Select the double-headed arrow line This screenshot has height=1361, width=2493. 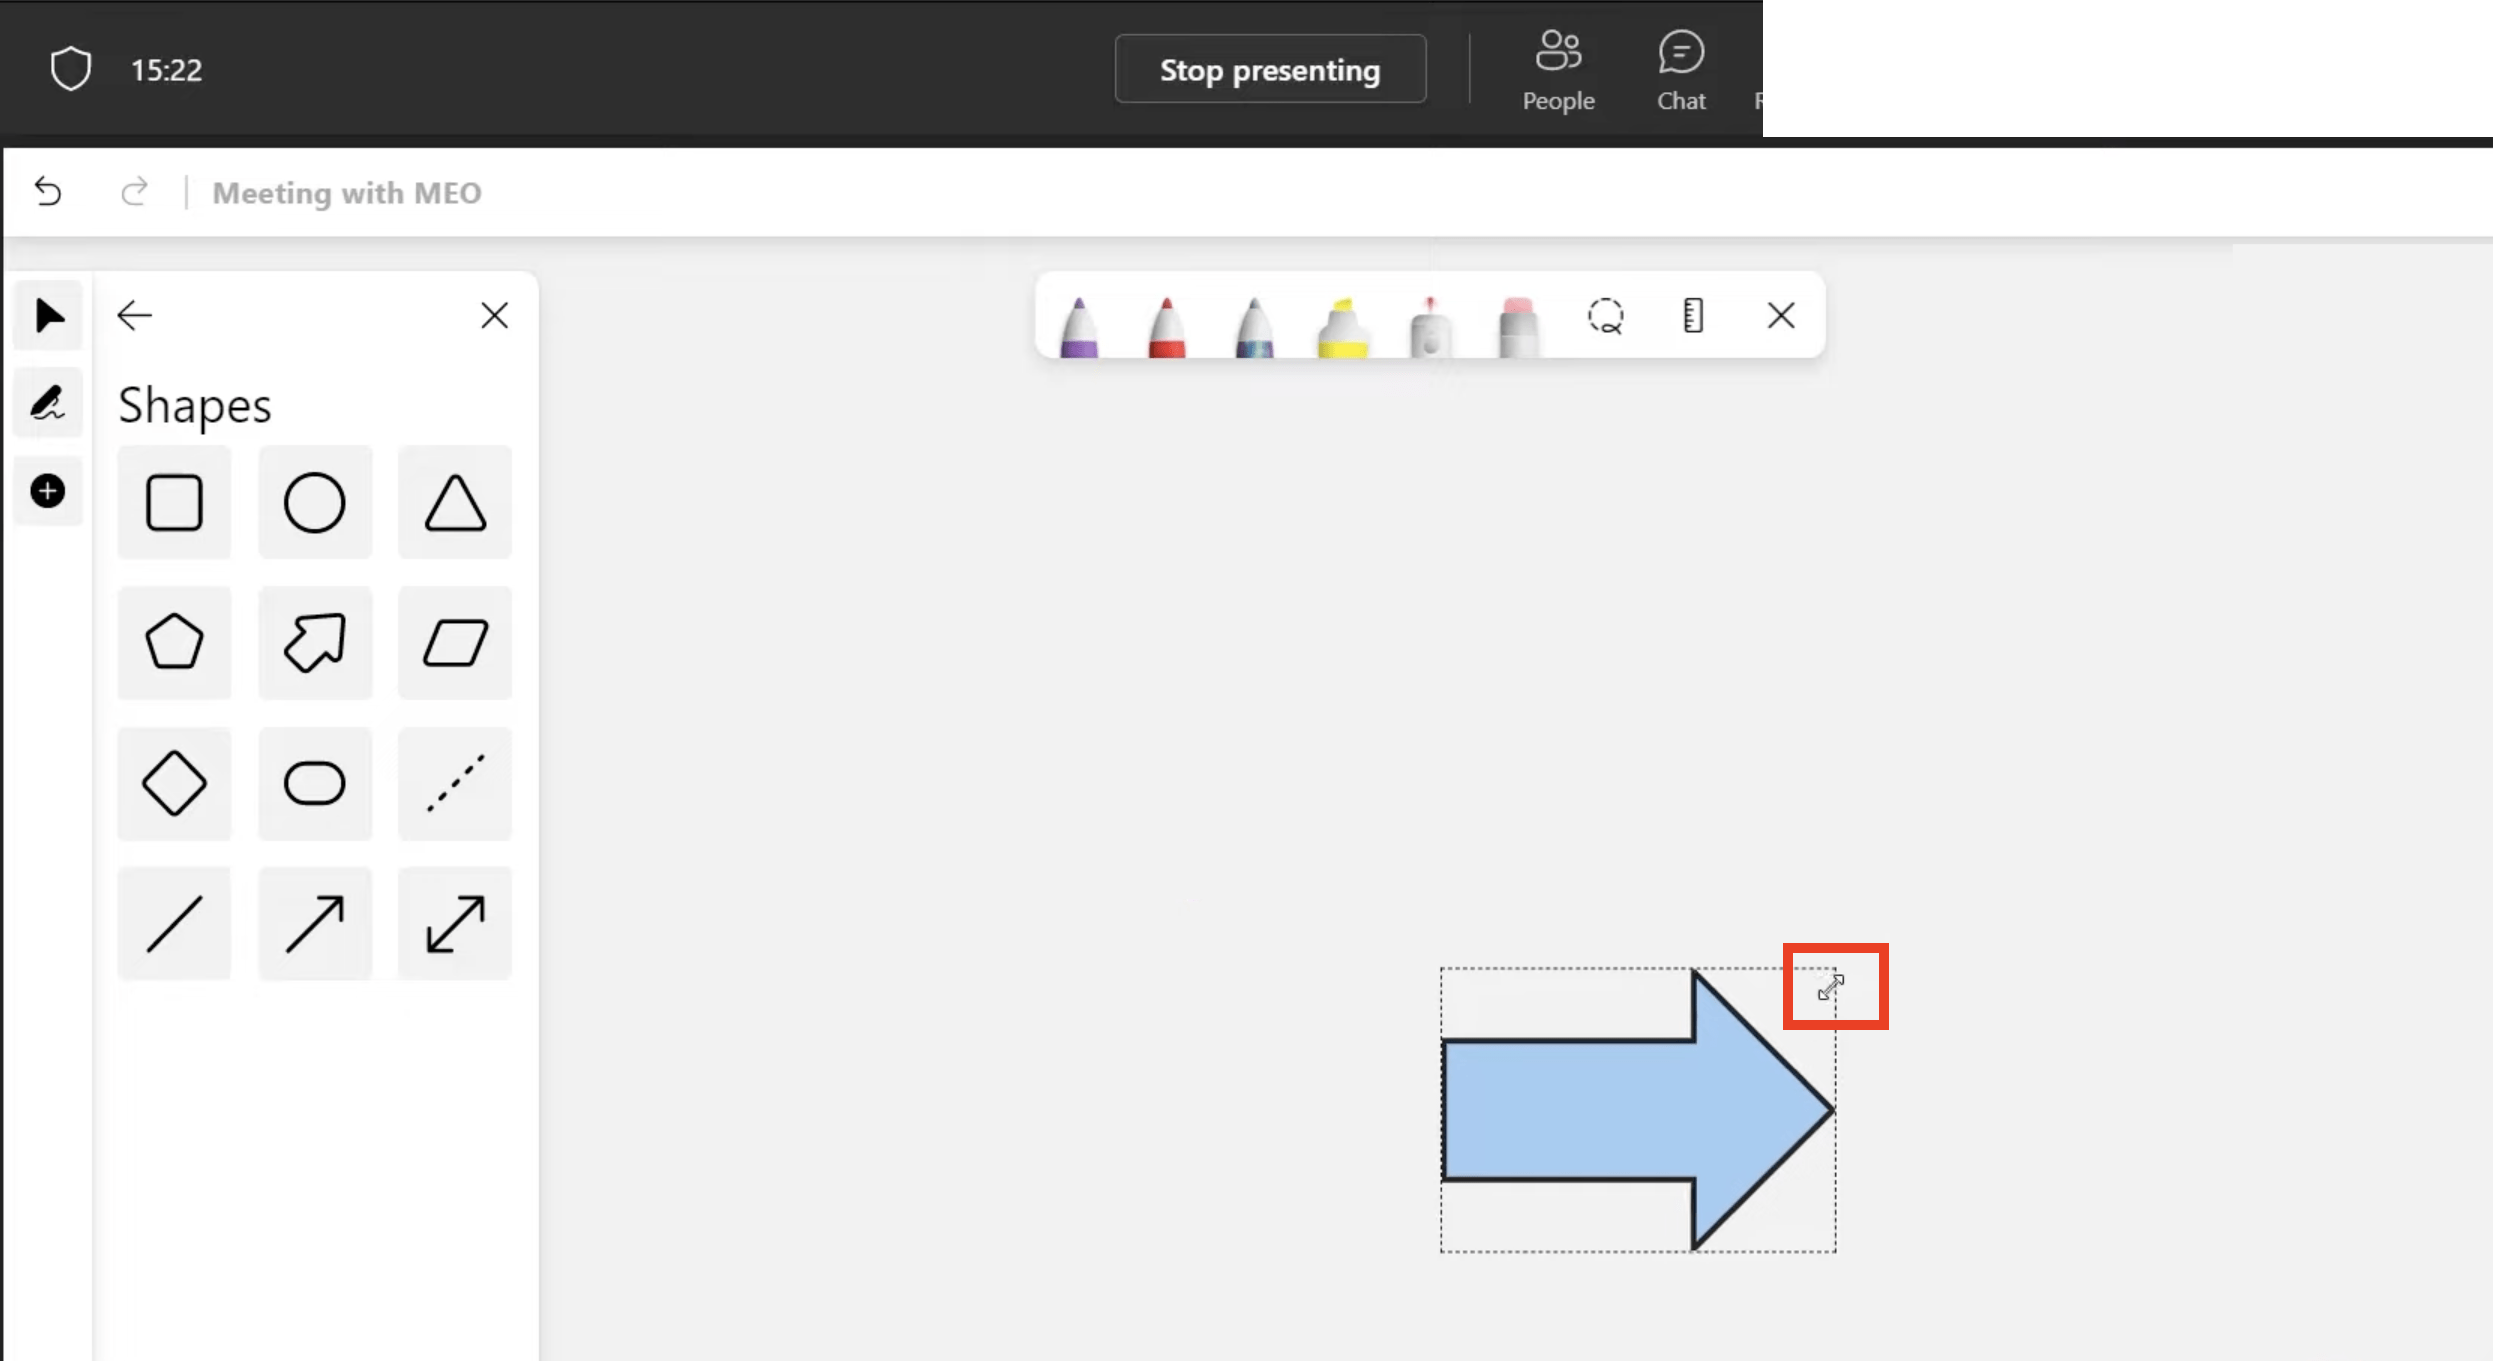tap(455, 923)
